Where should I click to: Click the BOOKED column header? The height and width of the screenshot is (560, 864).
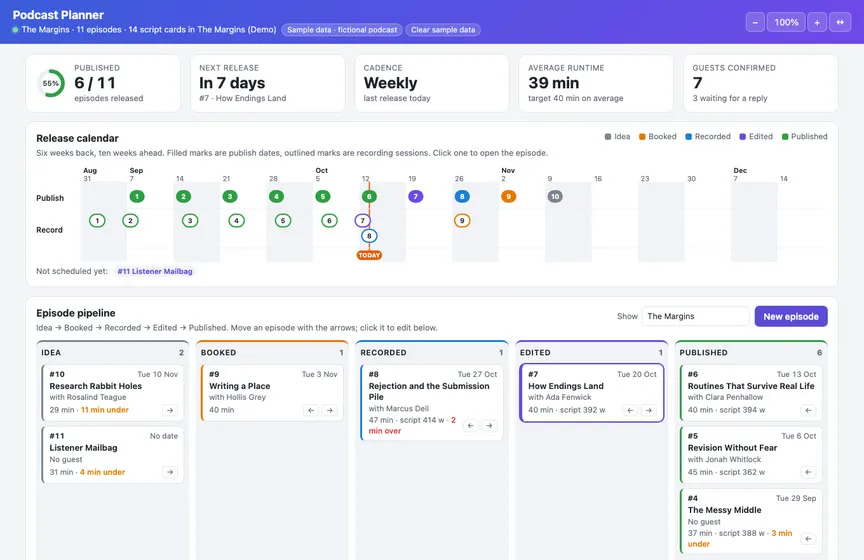(272, 353)
